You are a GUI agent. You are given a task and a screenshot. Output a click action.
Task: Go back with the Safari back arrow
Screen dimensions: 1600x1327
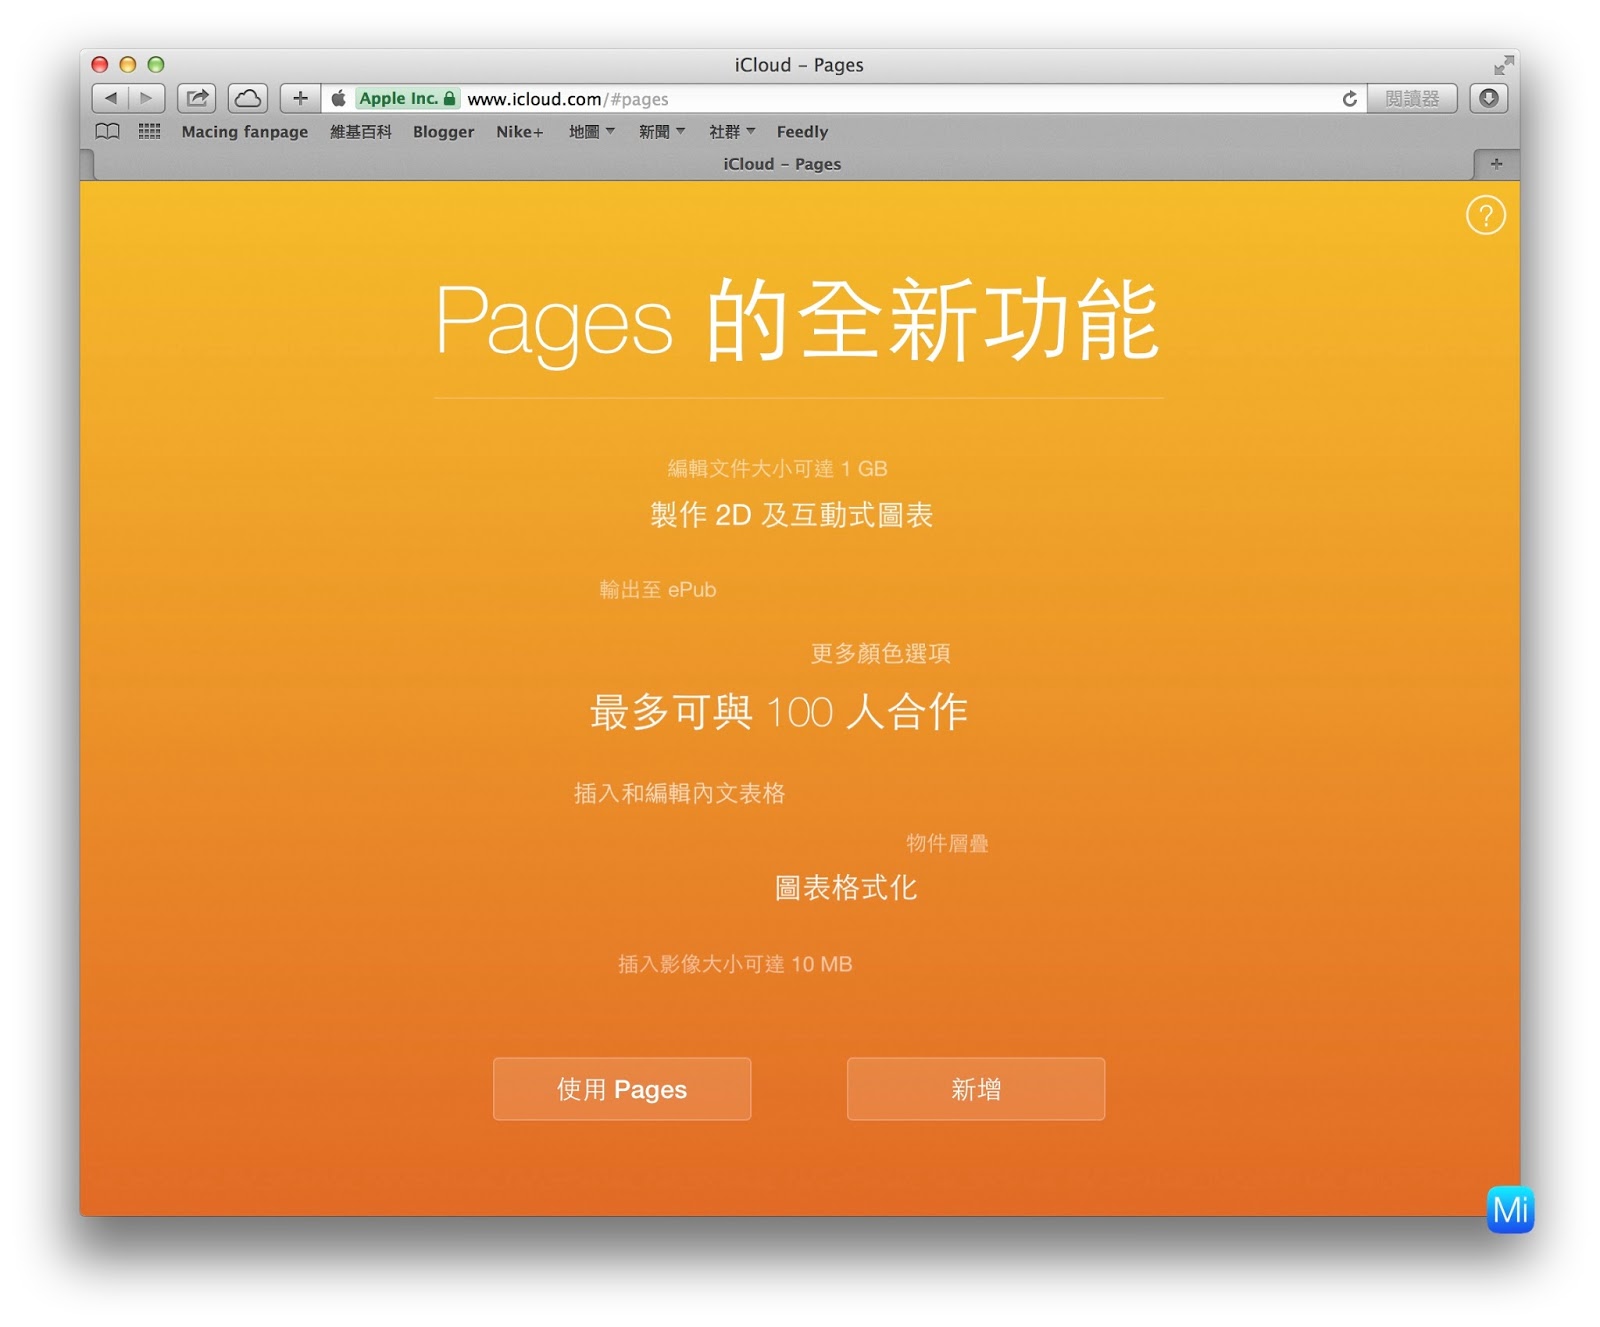(111, 98)
